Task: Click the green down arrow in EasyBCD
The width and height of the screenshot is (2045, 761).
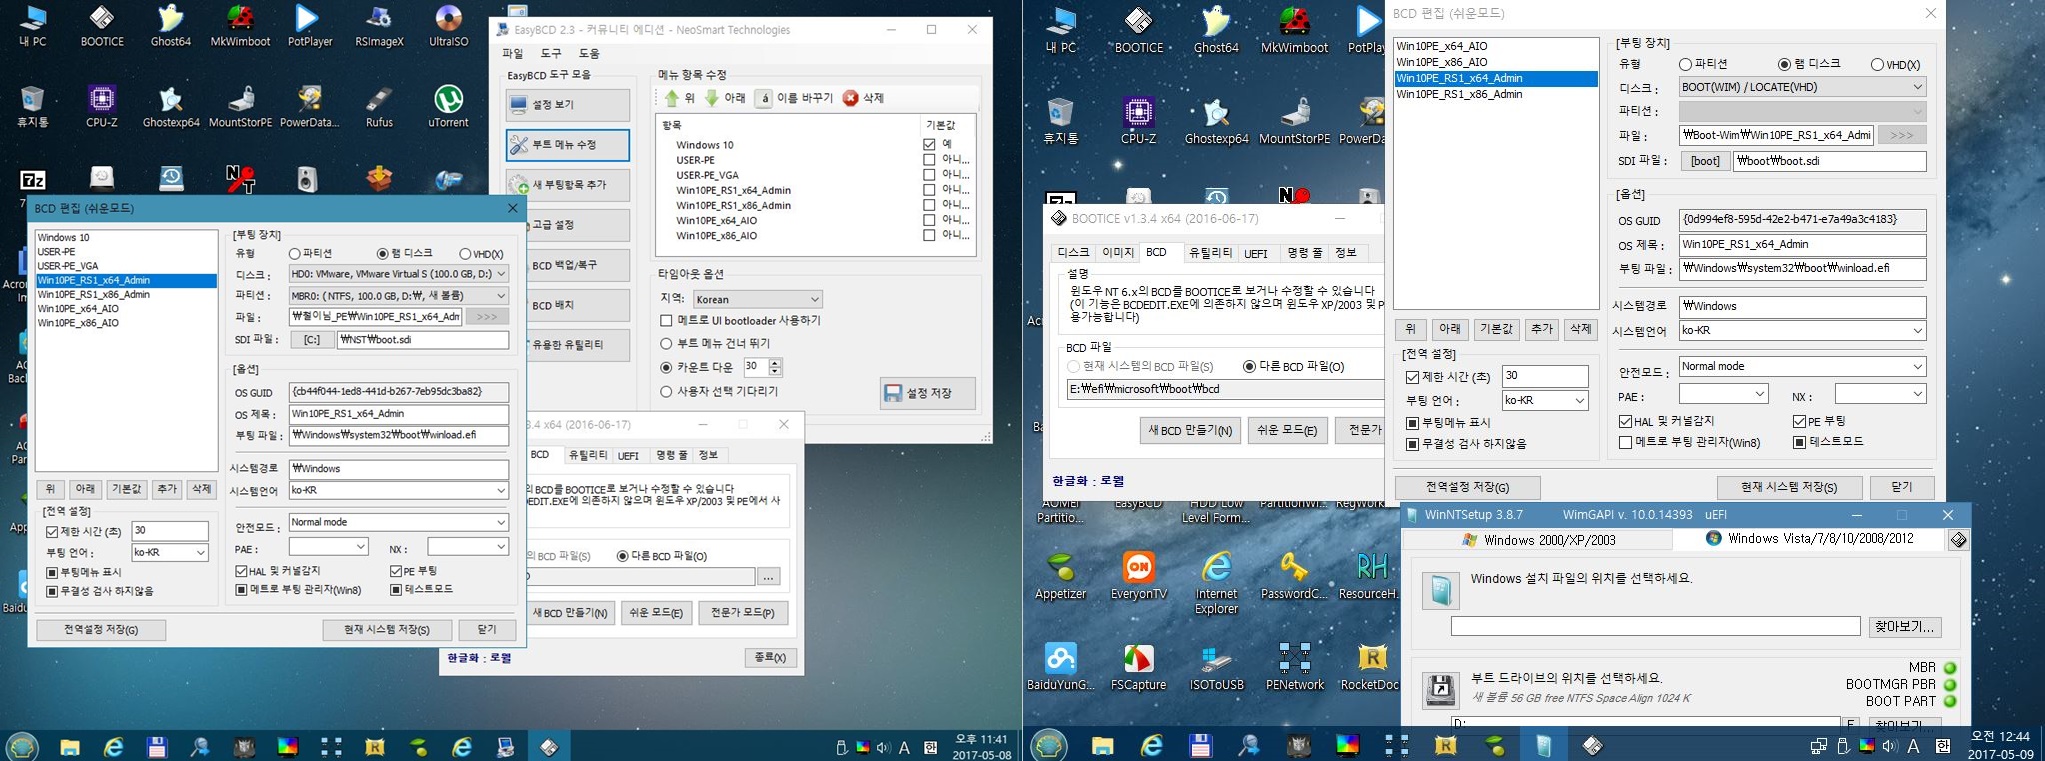Action: click(x=712, y=98)
